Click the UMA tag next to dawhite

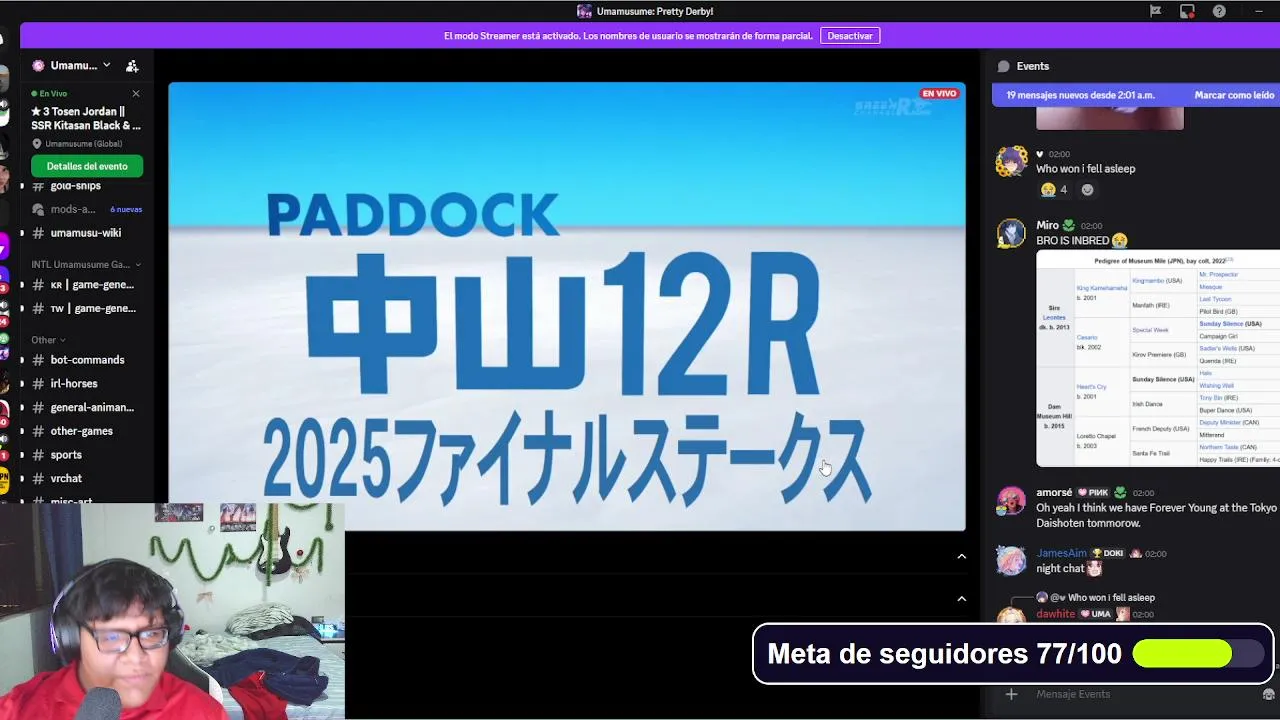point(1095,614)
